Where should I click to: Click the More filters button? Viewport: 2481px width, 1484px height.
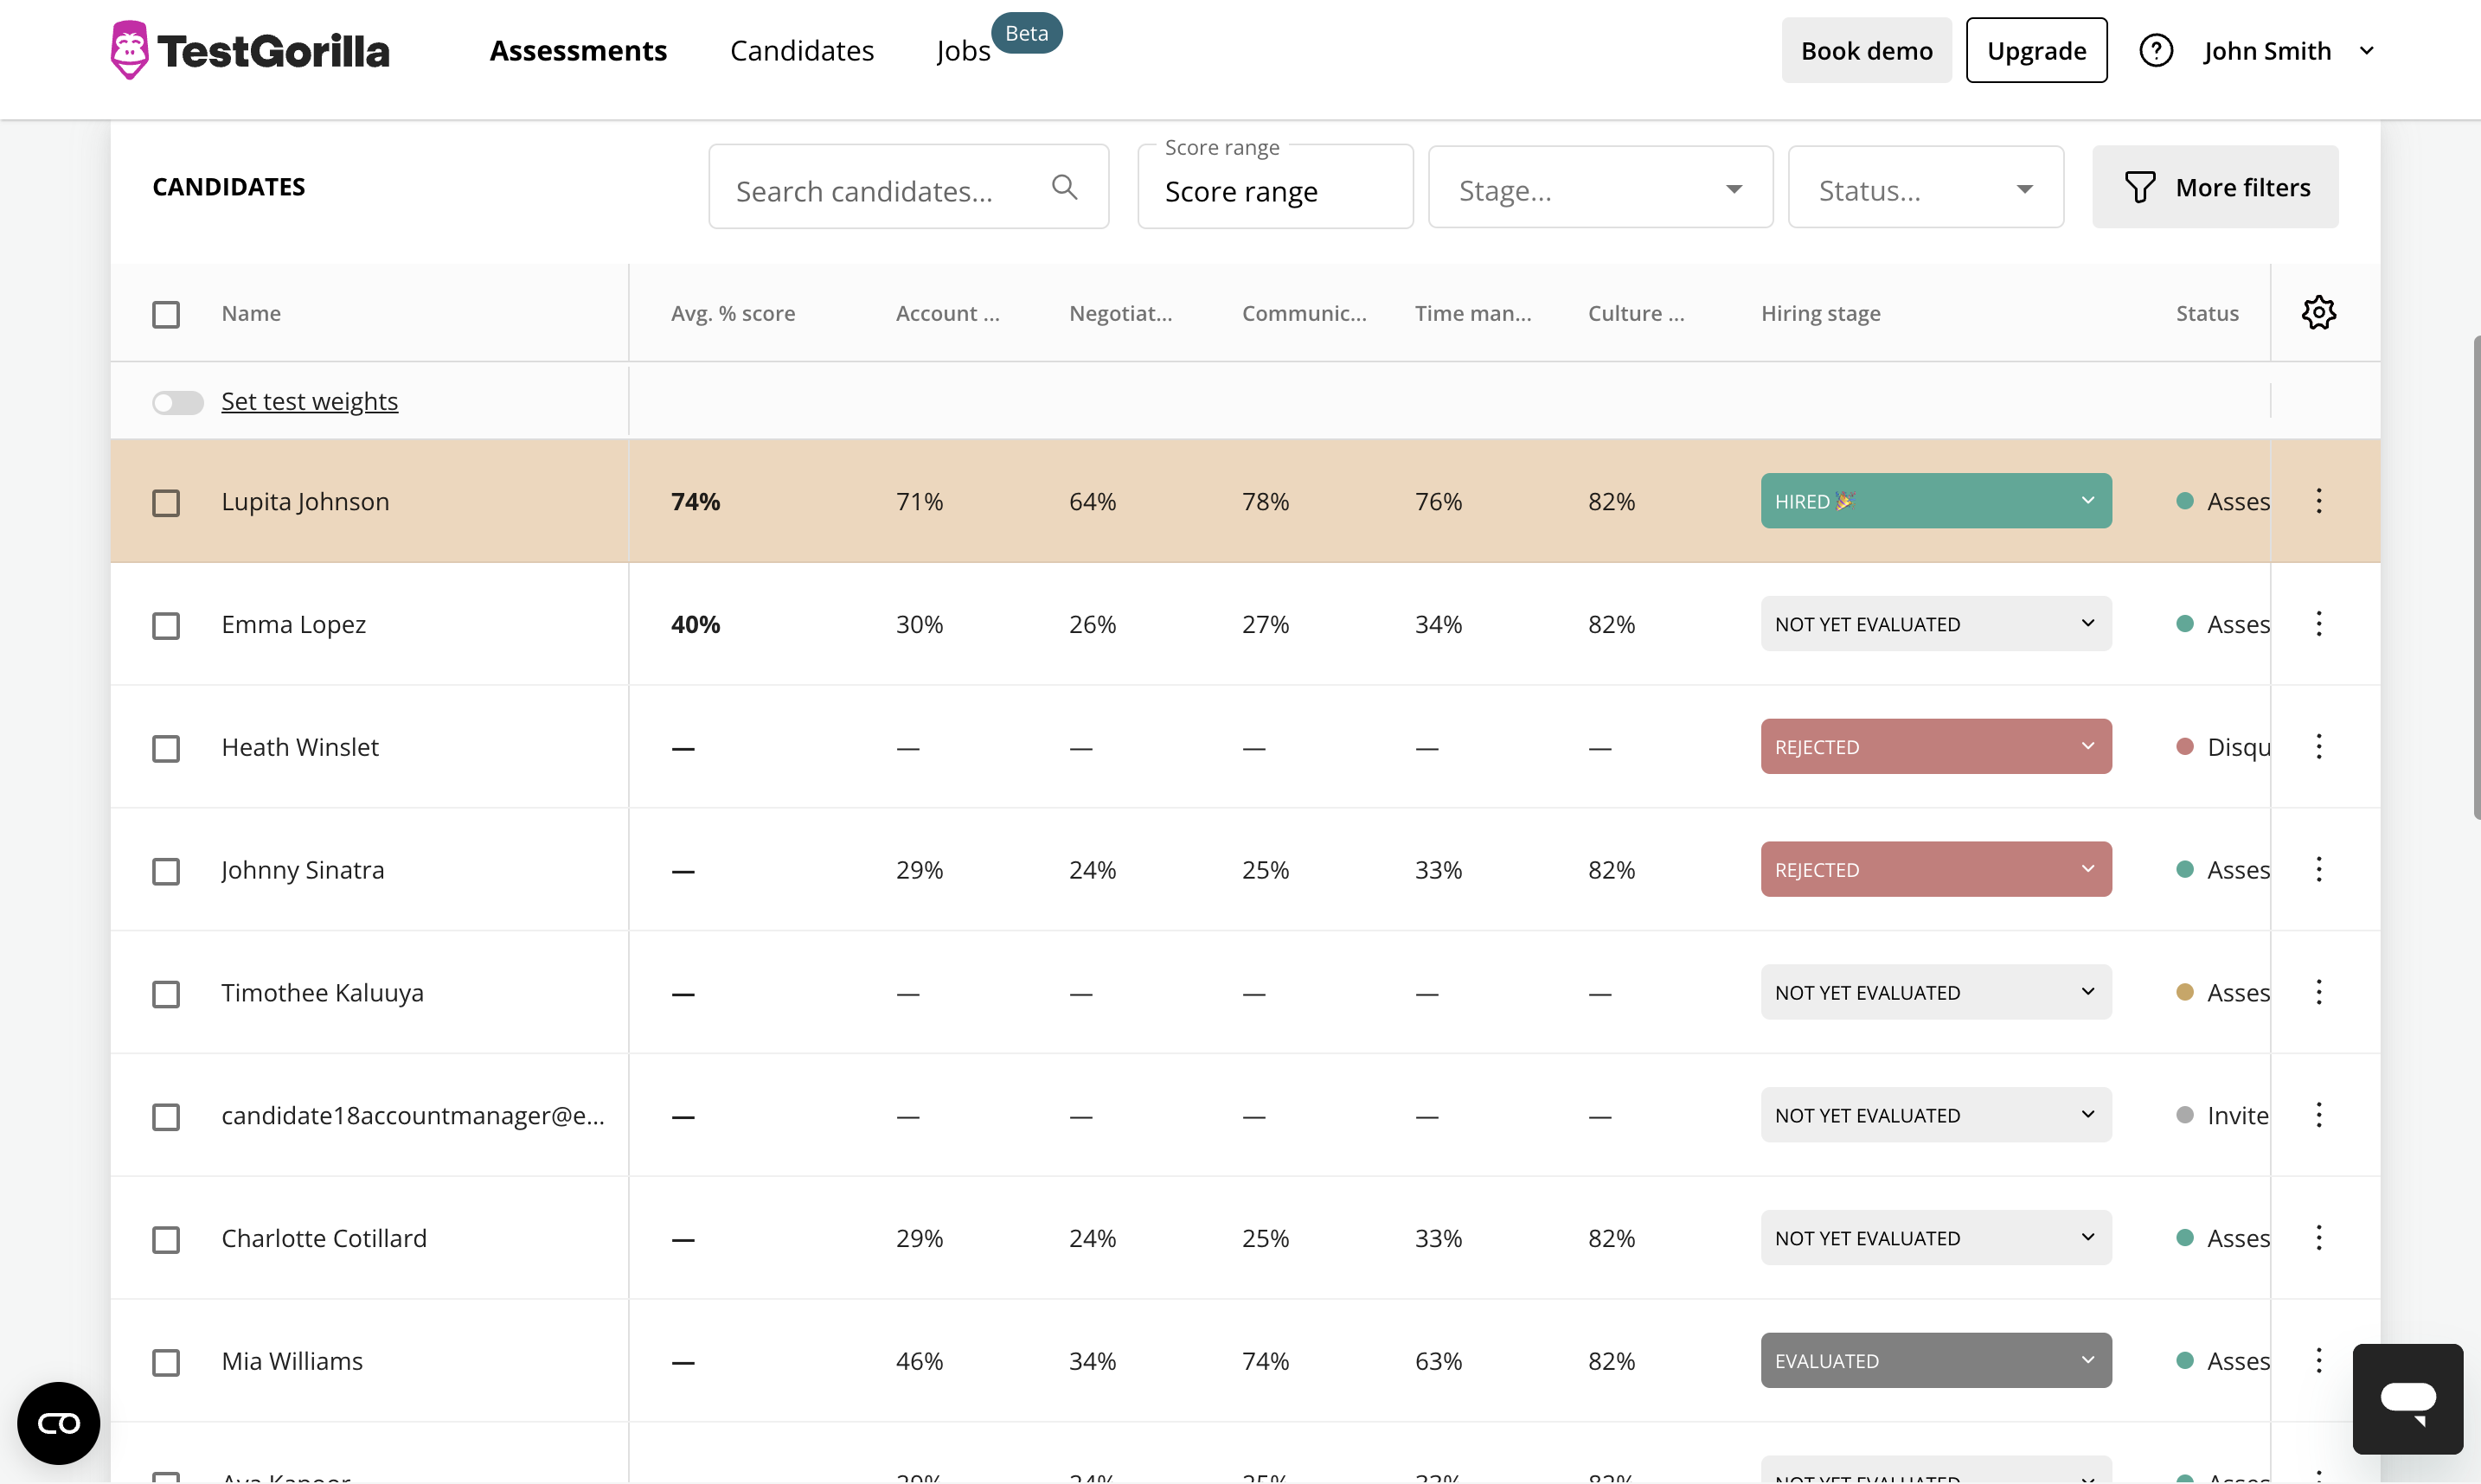2215,187
